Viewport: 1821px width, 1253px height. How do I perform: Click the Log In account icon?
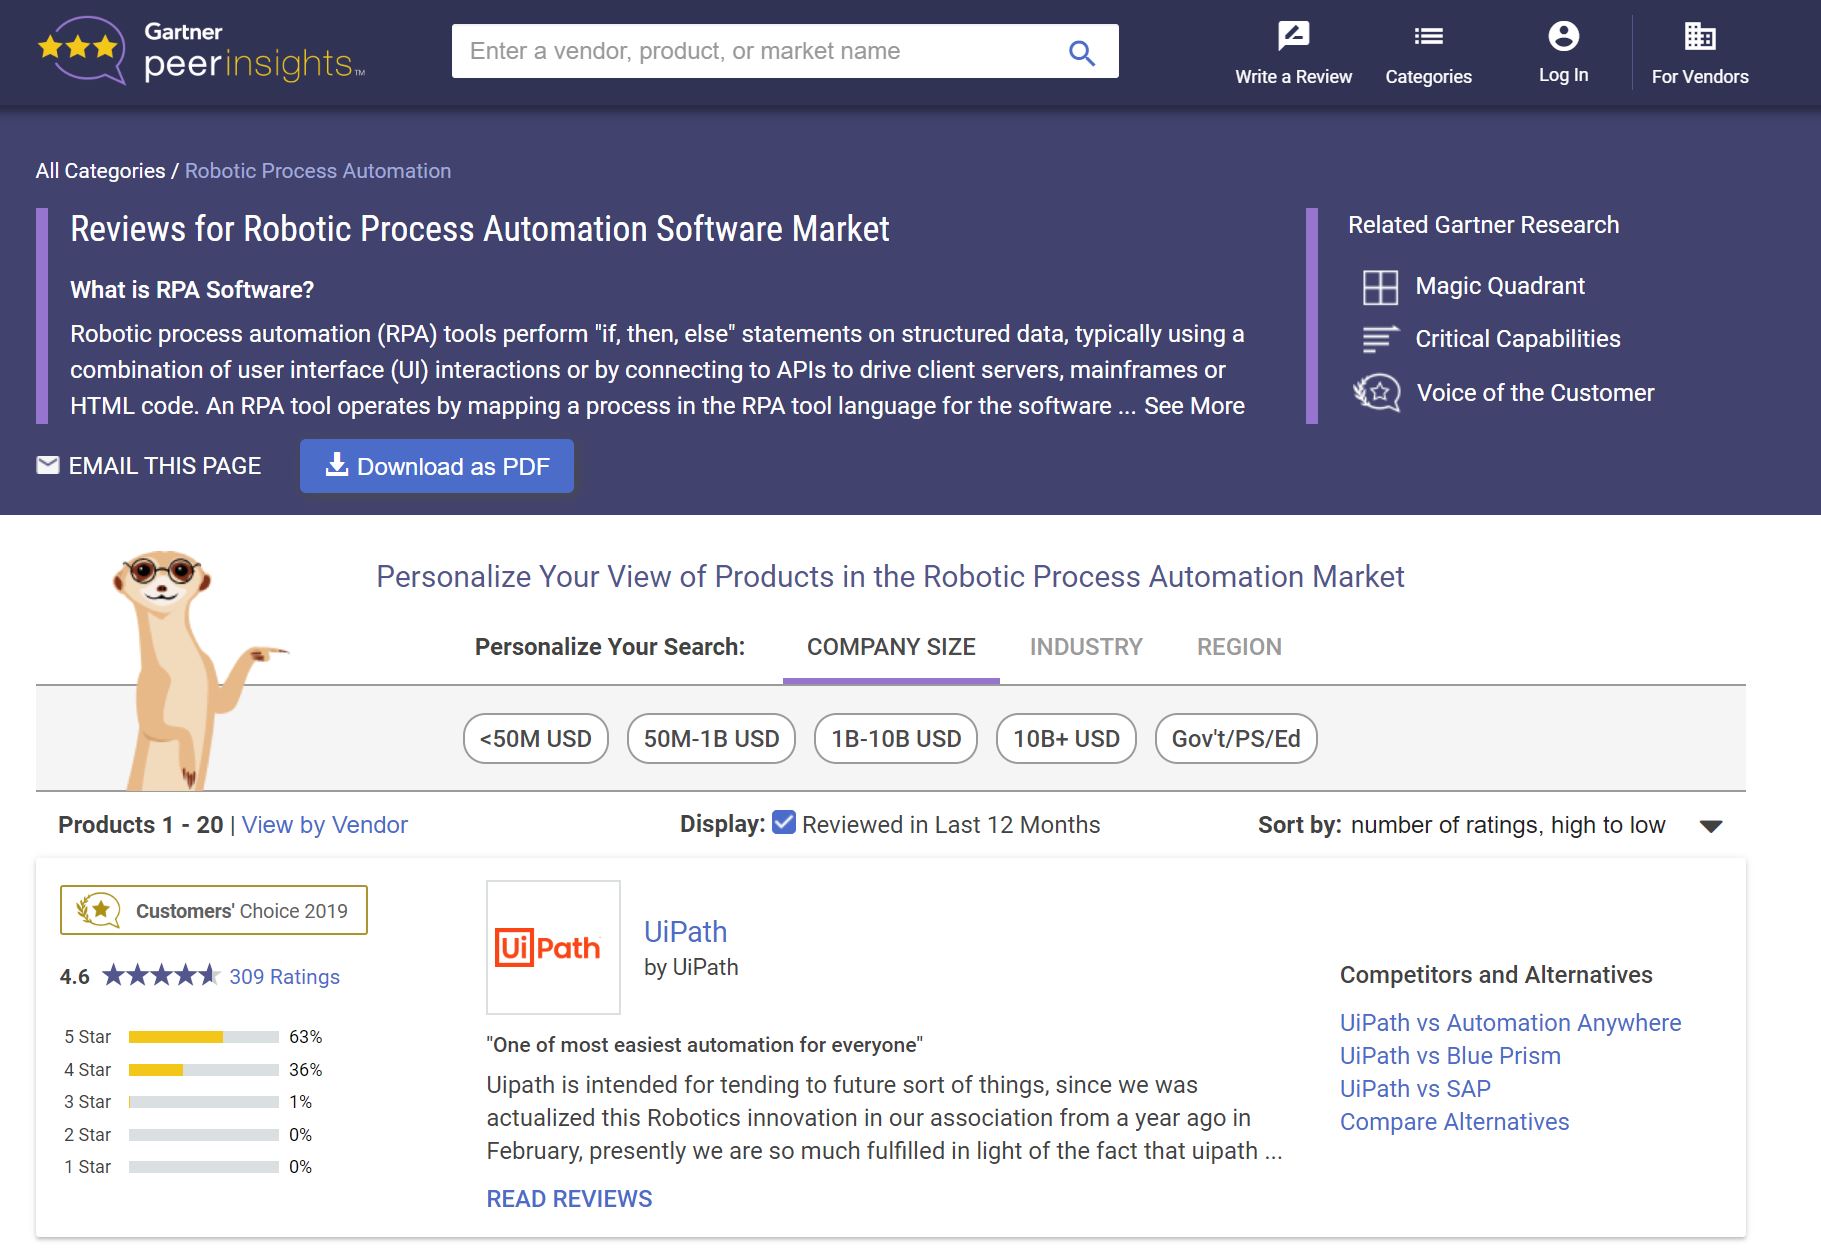coord(1563,37)
